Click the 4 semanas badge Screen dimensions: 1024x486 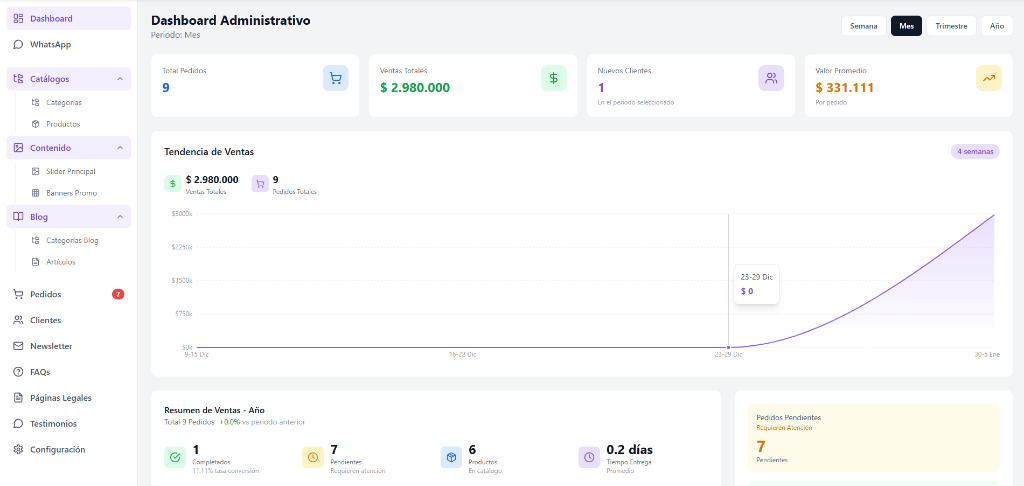click(x=974, y=151)
